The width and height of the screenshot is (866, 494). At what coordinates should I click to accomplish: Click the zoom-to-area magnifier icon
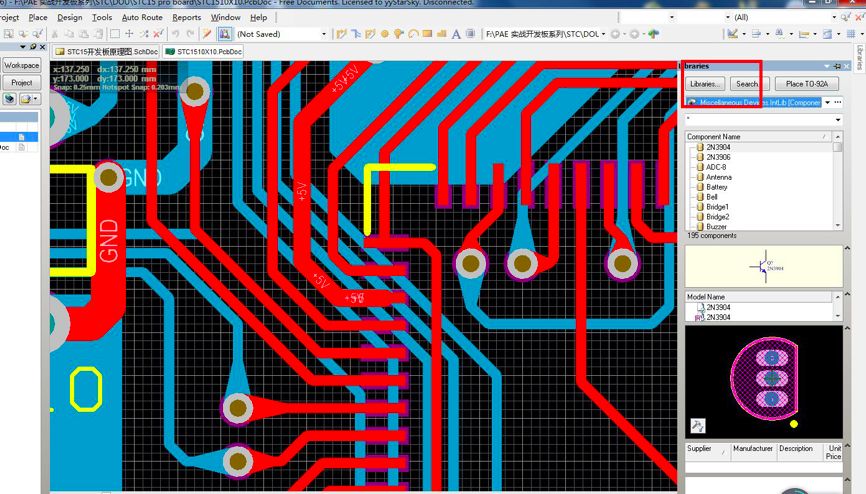(x=9, y=34)
